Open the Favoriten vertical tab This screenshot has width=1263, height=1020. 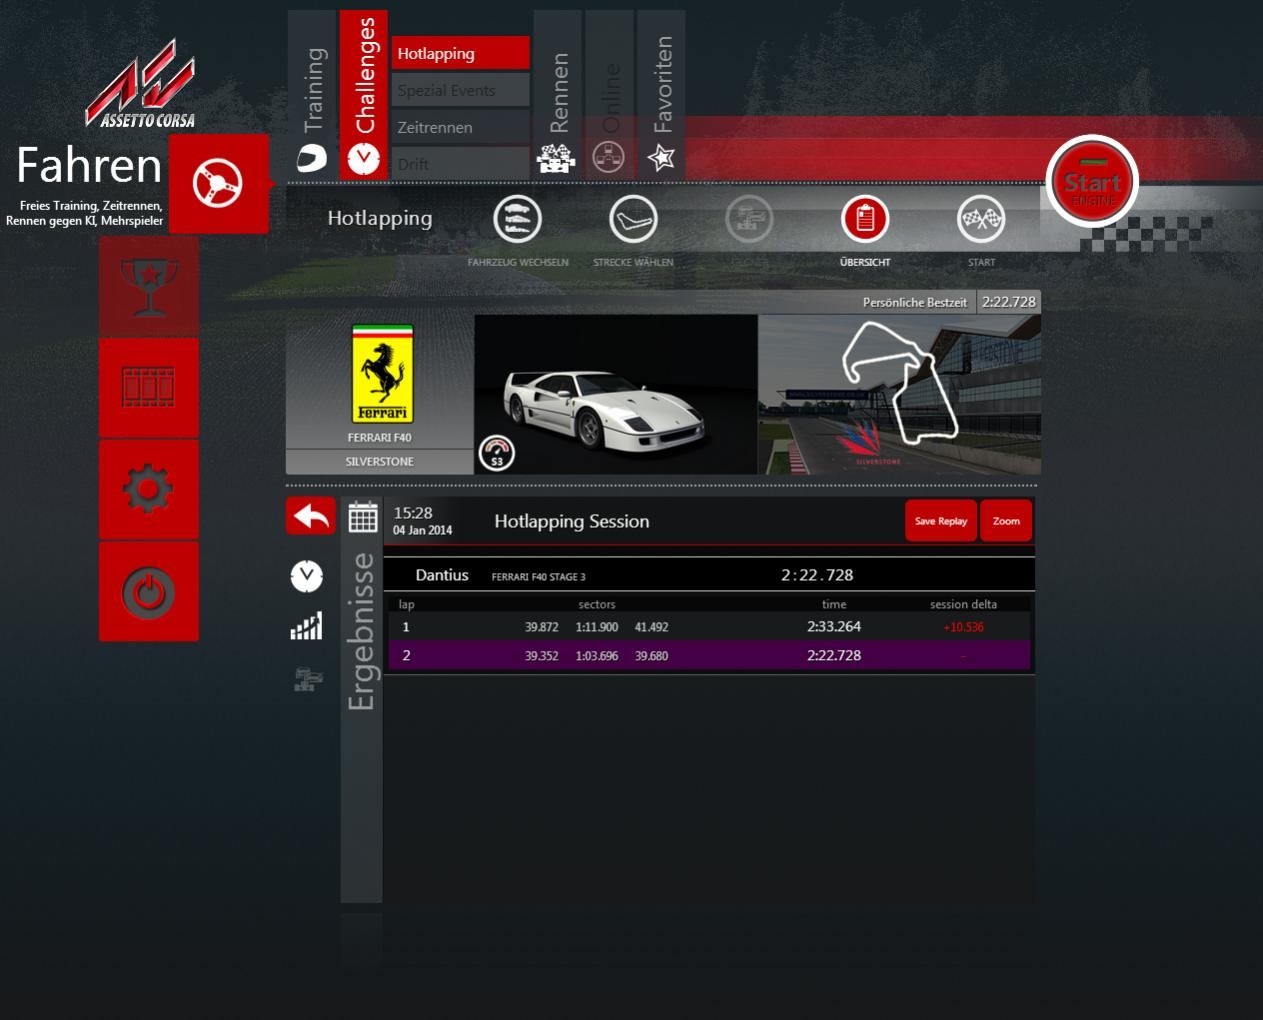[x=661, y=95]
